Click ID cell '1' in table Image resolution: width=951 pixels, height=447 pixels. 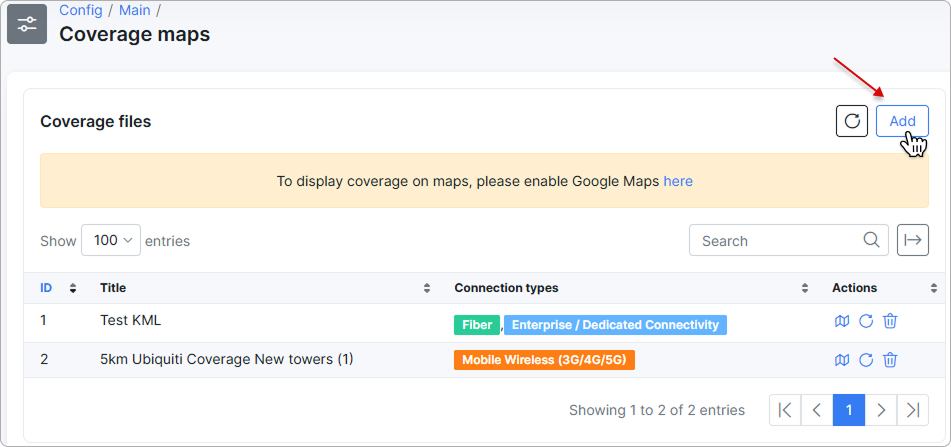(43, 320)
